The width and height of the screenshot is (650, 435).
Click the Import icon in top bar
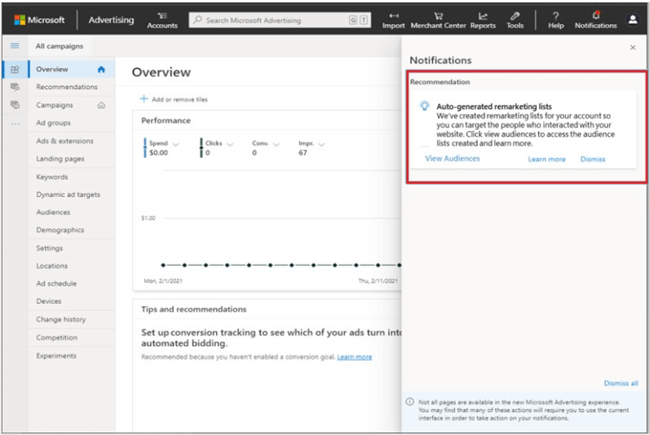coord(393,15)
